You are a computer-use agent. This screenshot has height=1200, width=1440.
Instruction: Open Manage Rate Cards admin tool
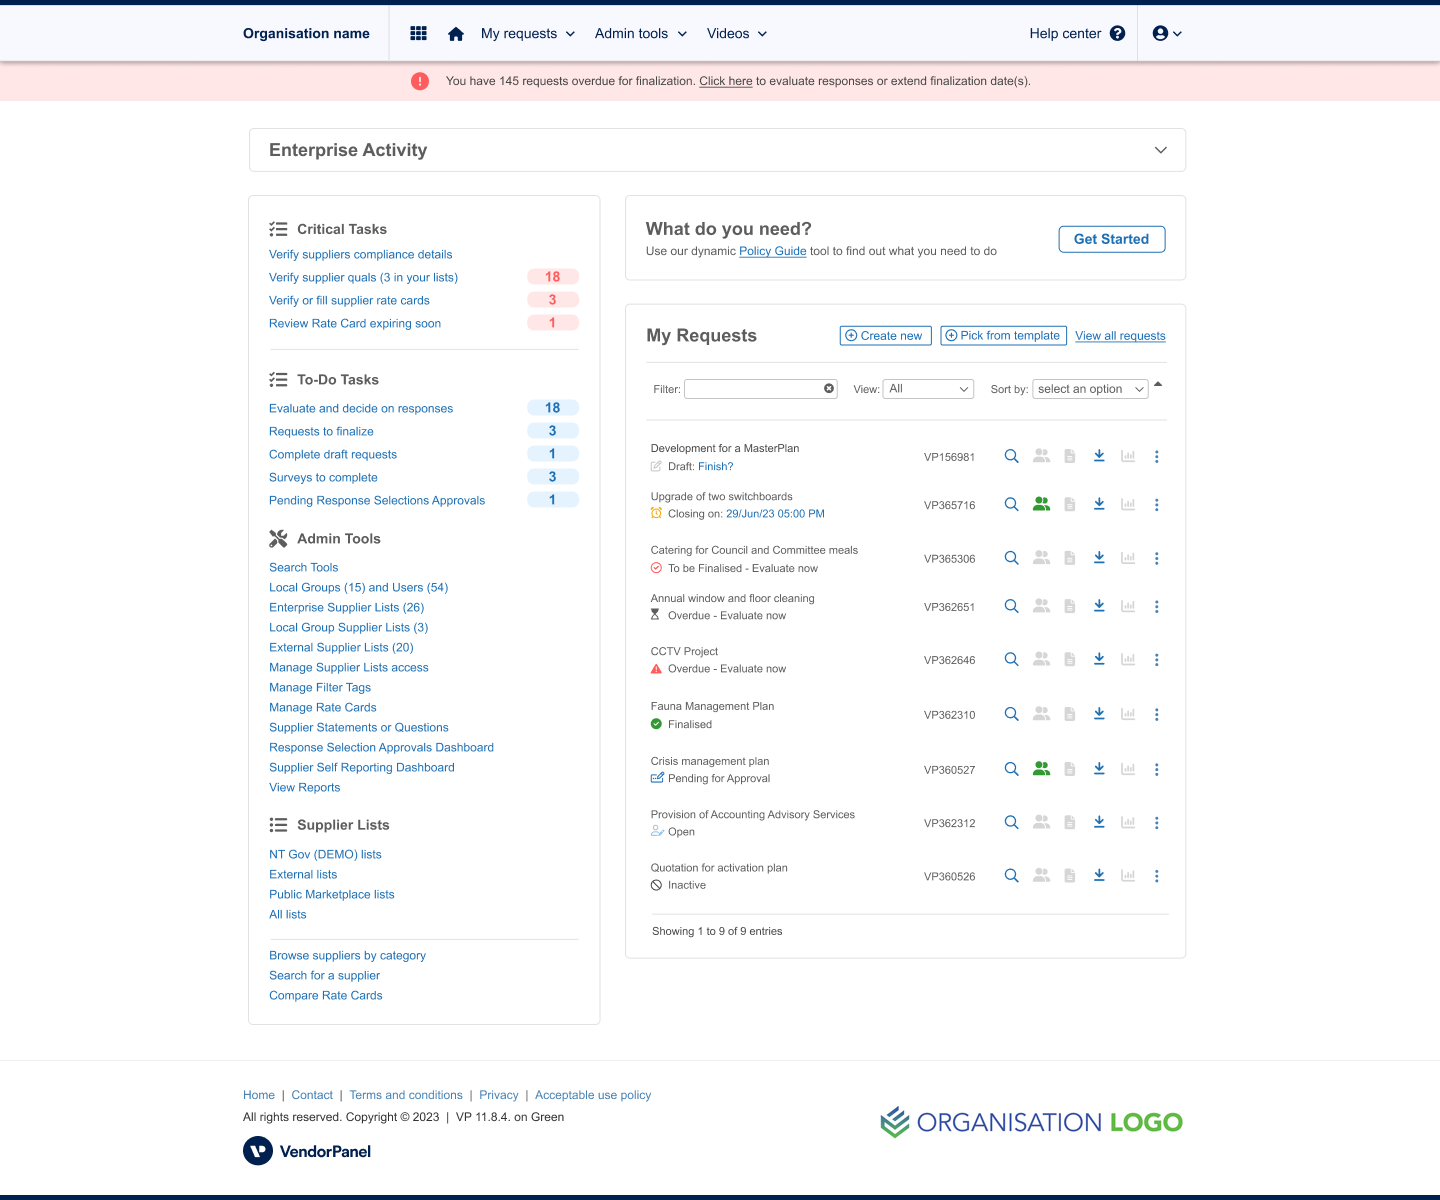click(x=323, y=707)
